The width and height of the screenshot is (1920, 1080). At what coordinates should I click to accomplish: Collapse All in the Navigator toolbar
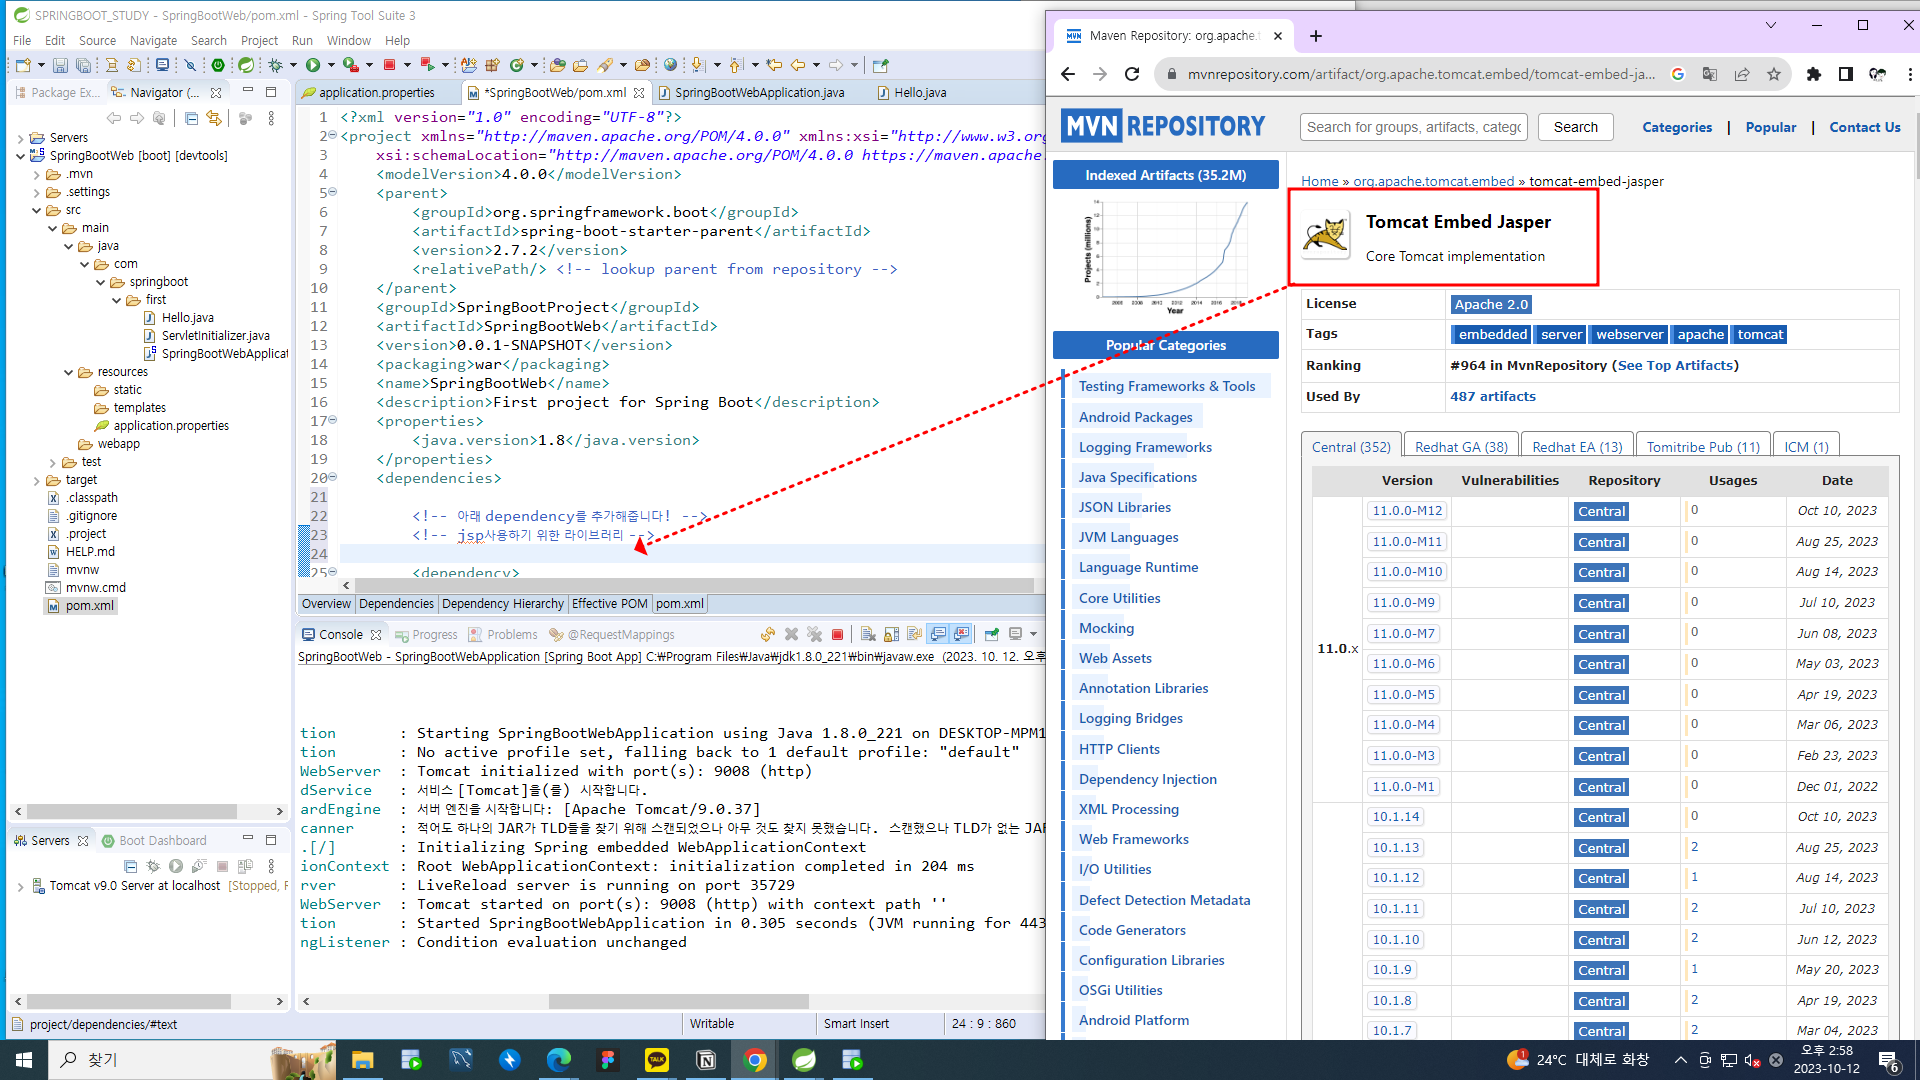point(191,118)
